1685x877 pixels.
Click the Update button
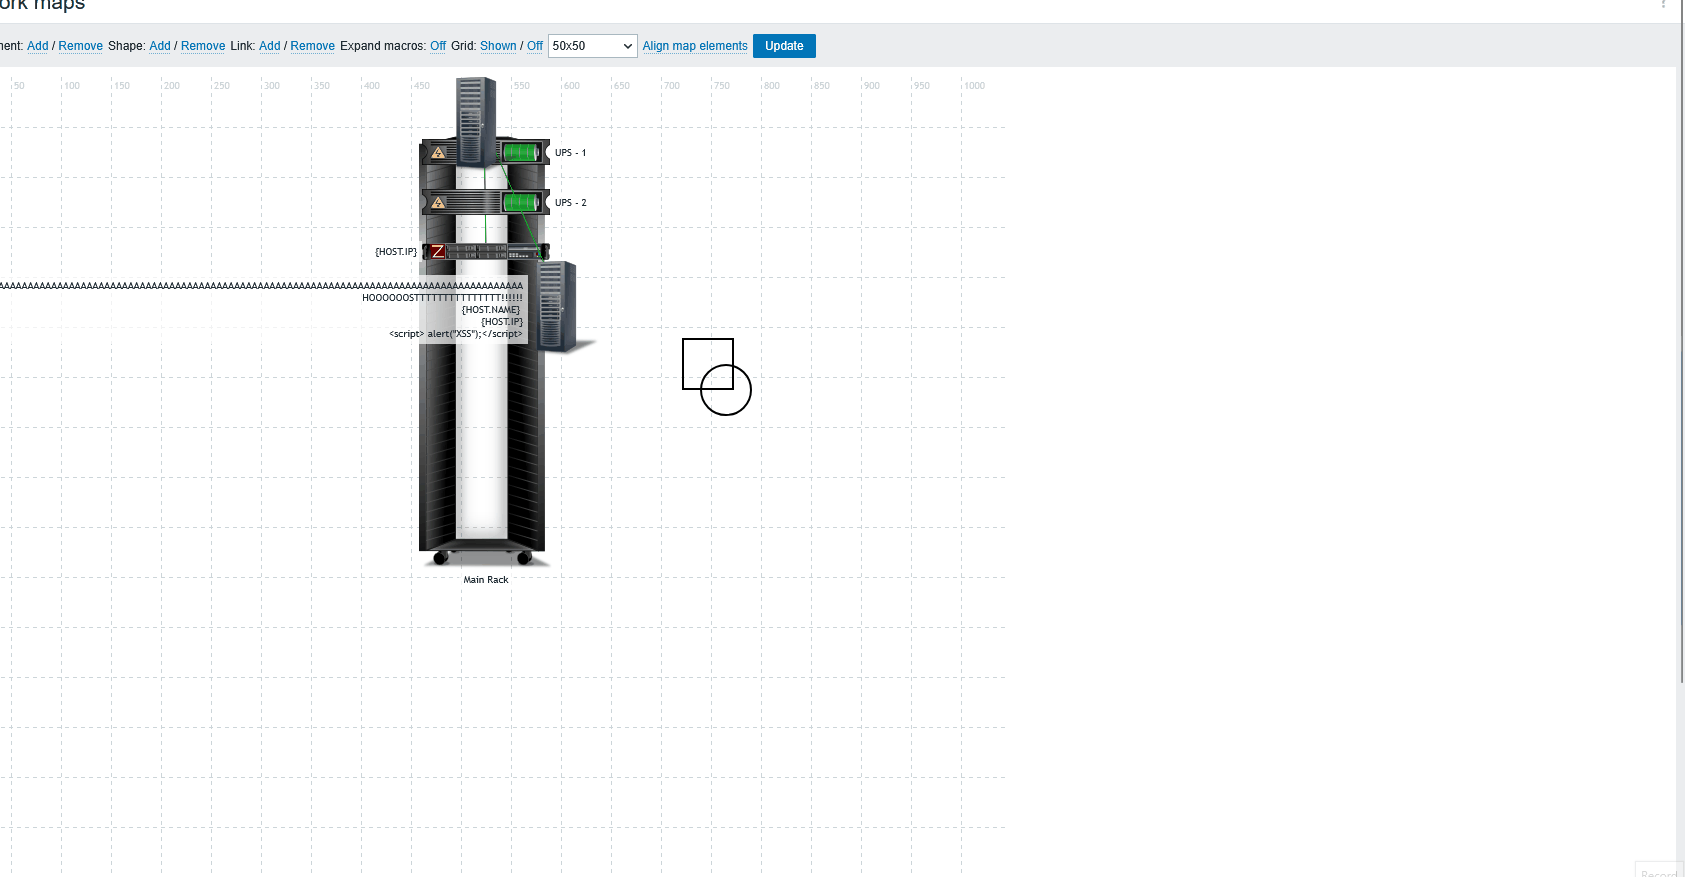coord(784,46)
